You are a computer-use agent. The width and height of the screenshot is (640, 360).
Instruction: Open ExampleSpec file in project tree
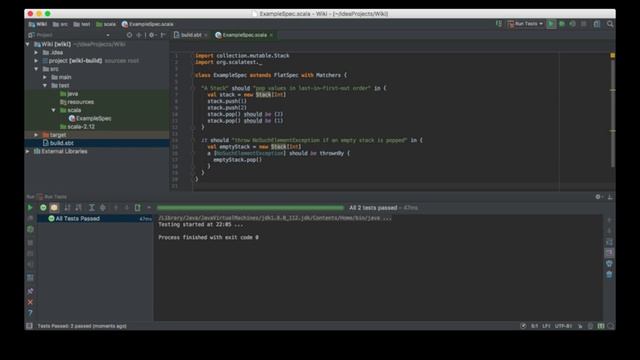click(x=90, y=118)
